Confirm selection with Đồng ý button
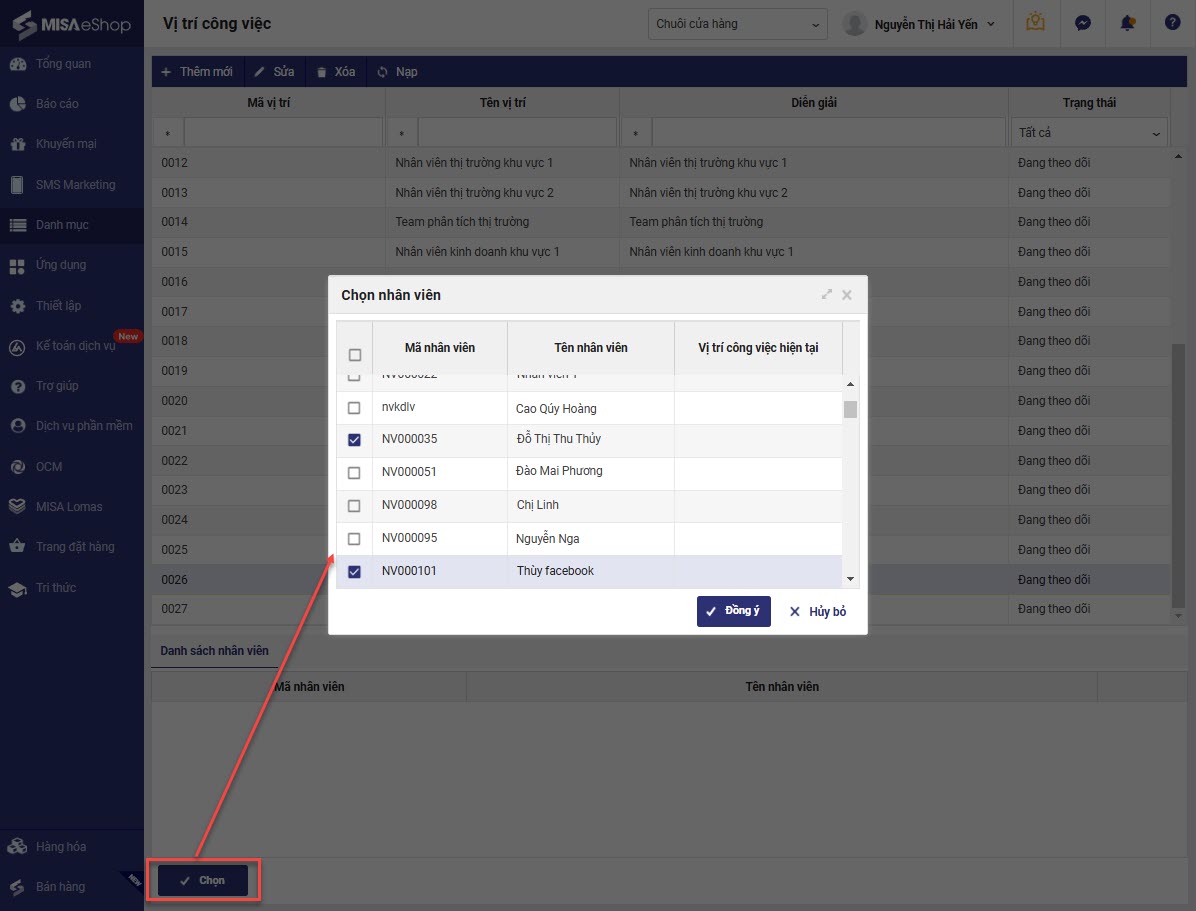This screenshot has width=1196, height=911. click(734, 611)
